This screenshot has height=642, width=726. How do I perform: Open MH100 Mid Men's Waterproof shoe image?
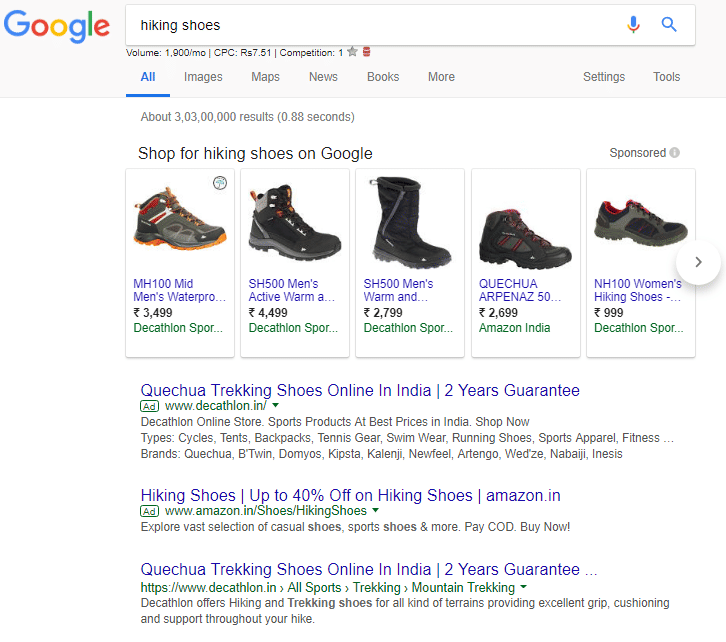point(180,218)
